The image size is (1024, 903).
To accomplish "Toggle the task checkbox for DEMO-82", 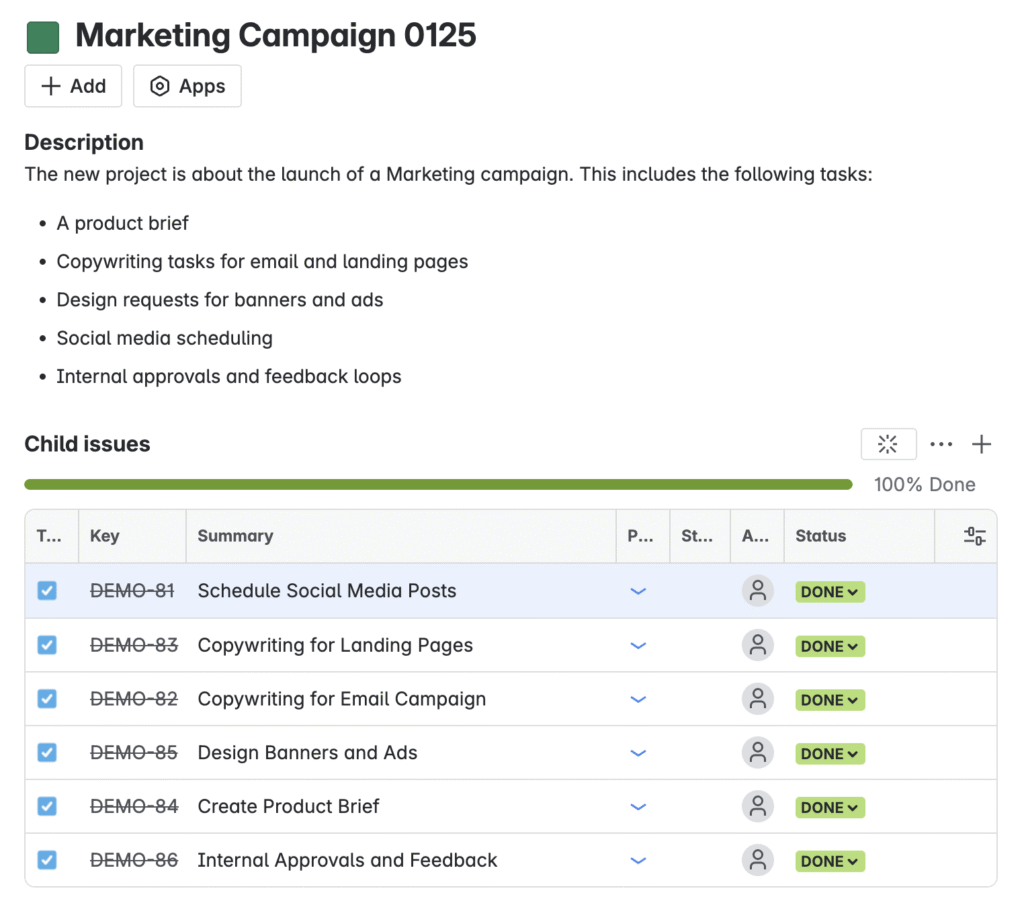I will 47,699.
